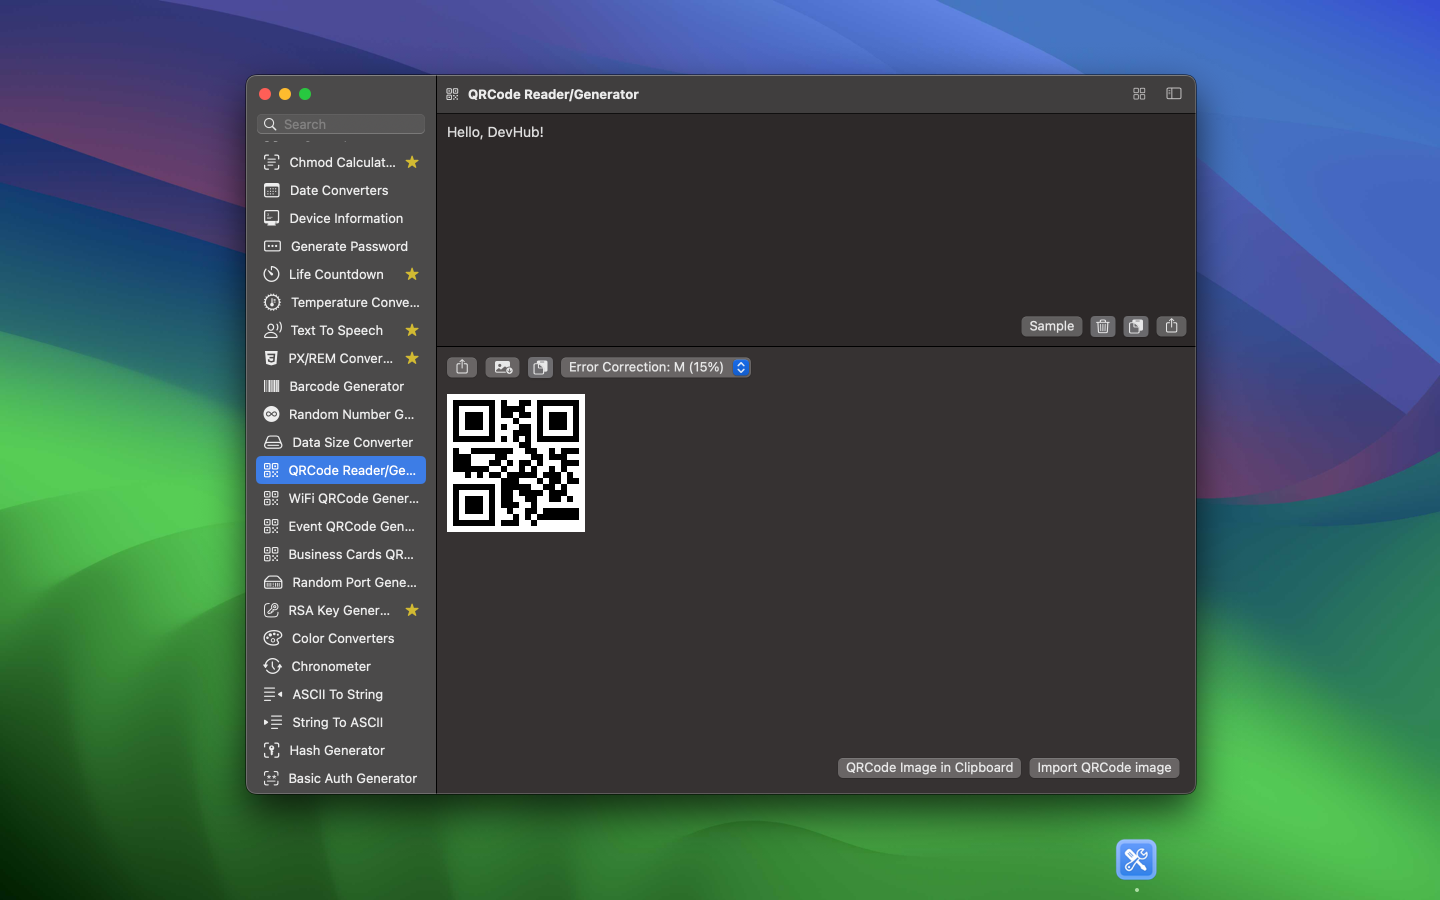The width and height of the screenshot is (1440, 900).
Task: Open Device Information tool
Action: 341,218
